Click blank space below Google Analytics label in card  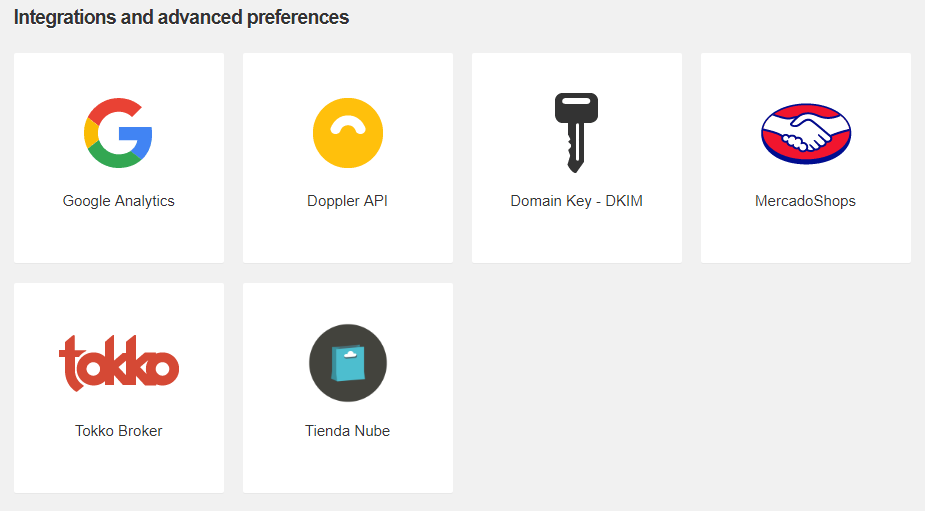coord(119,236)
